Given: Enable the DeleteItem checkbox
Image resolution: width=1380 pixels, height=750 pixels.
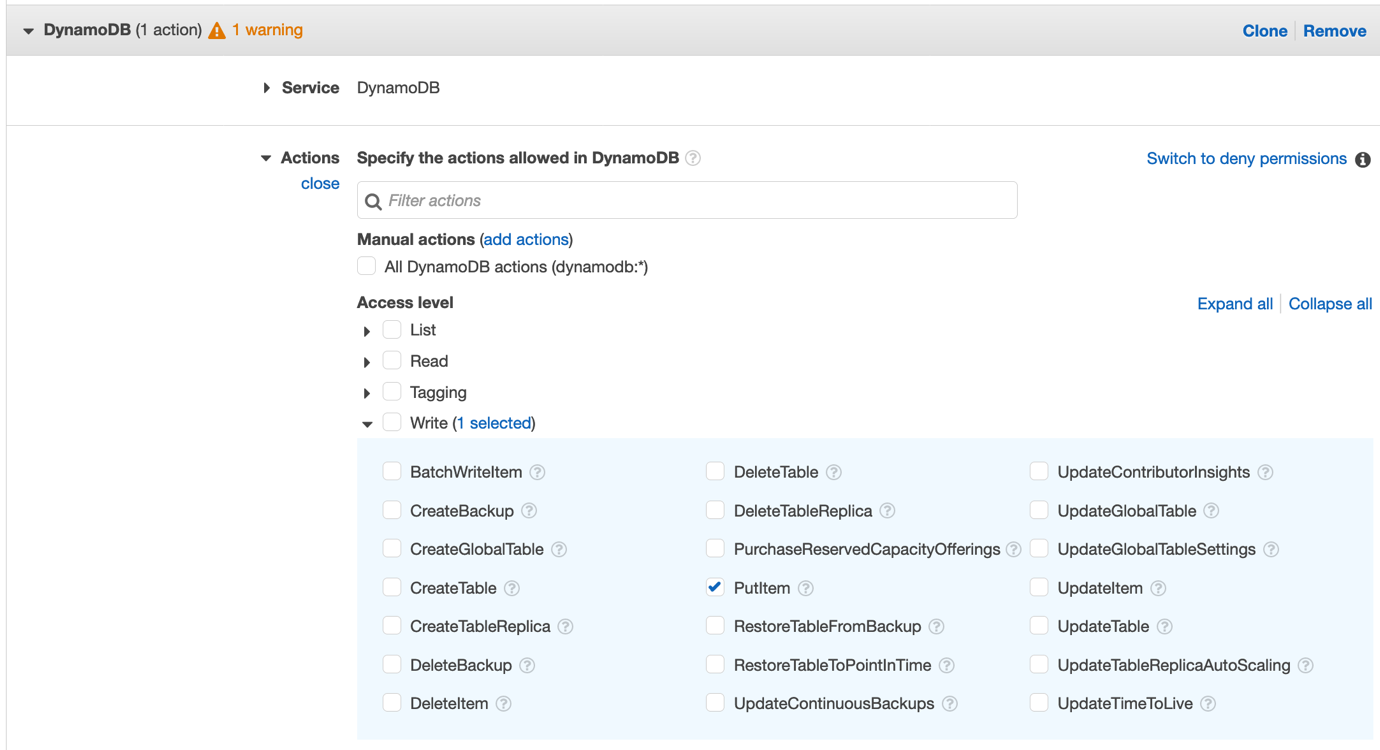Looking at the screenshot, I should 392,703.
